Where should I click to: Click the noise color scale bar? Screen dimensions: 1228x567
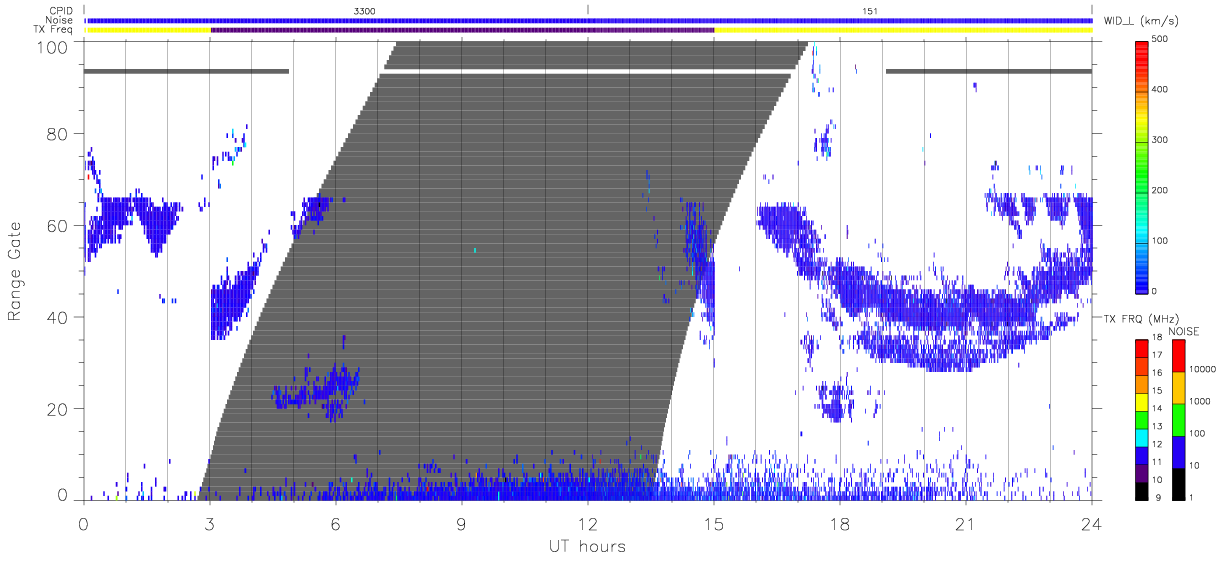tap(1179, 419)
